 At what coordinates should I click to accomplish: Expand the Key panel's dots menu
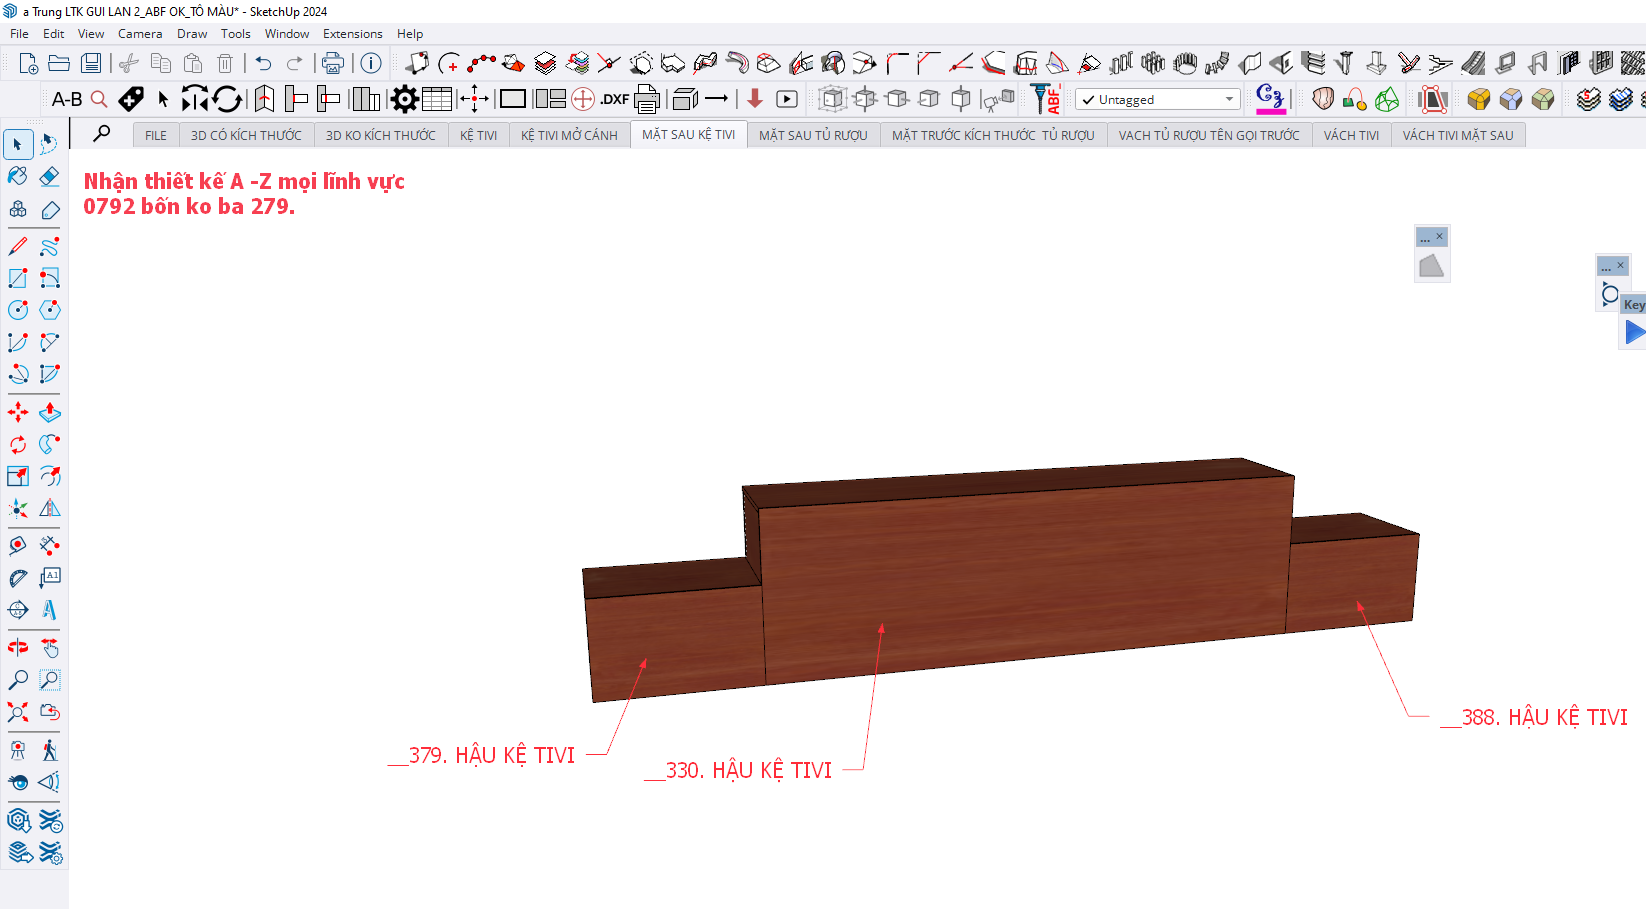tap(1606, 267)
